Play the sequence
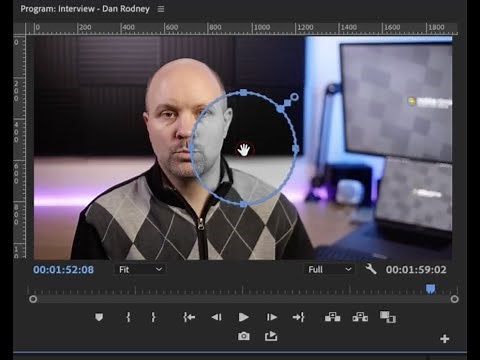The height and width of the screenshot is (360, 480). (x=244, y=317)
